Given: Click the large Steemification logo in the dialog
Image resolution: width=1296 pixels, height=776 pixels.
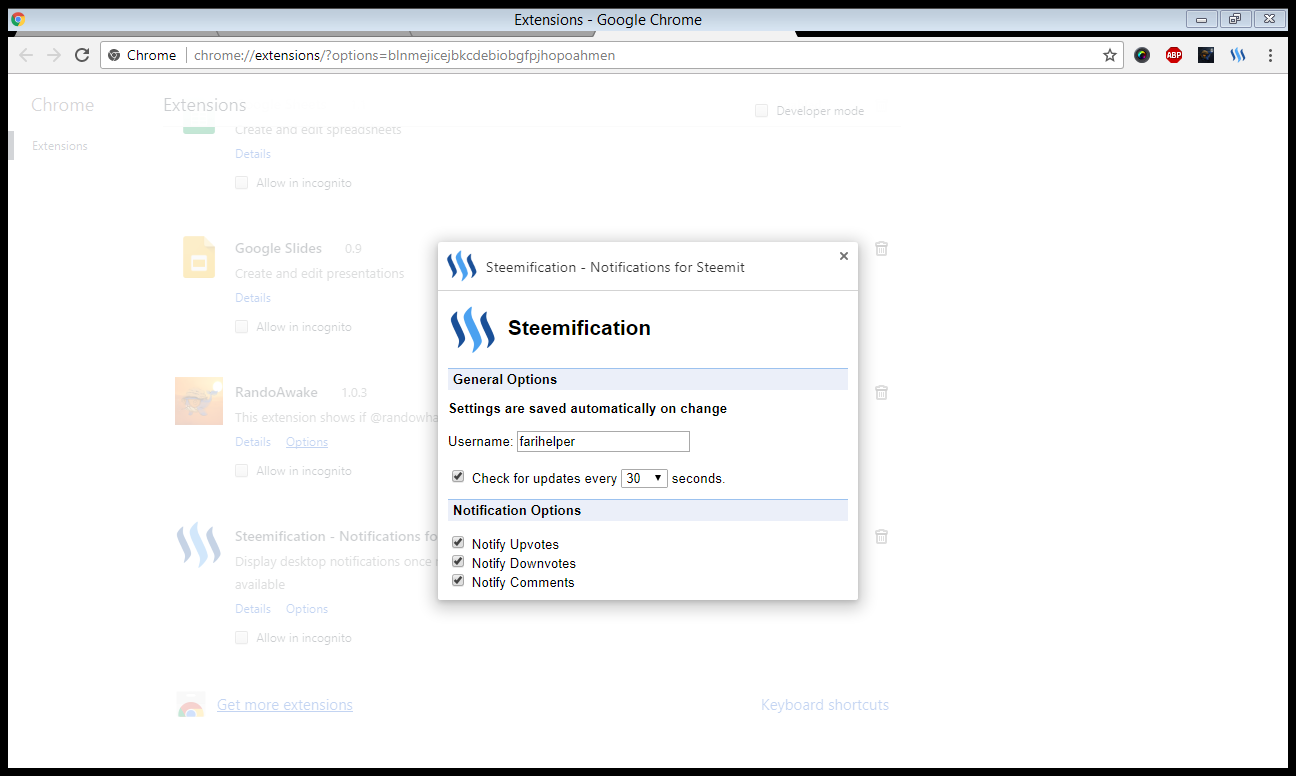Looking at the screenshot, I should [x=472, y=329].
